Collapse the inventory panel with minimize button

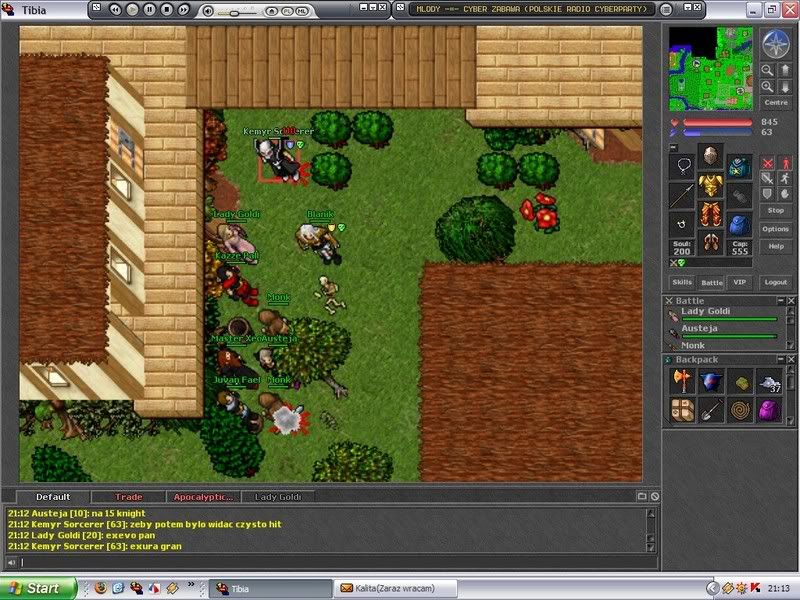click(x=673, y=147)
